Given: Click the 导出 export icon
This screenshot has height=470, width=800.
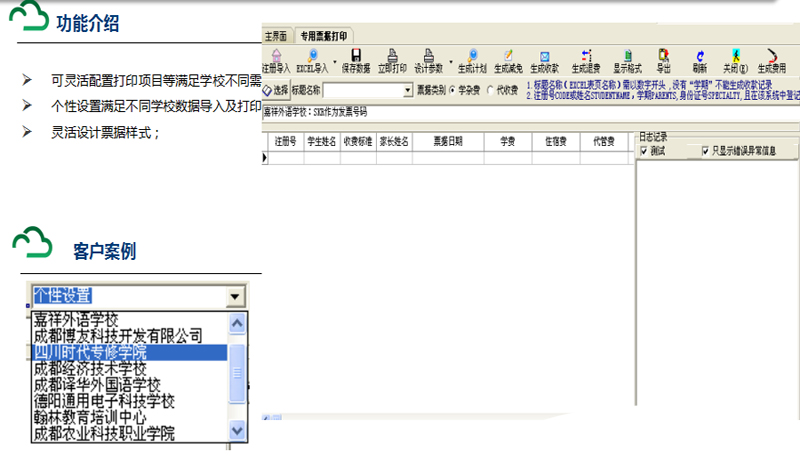Looking at the screenshot, I should coord(664,60).
